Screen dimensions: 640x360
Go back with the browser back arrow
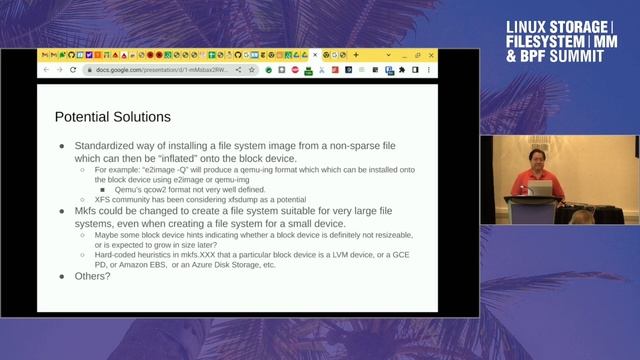tap(46, 70)
